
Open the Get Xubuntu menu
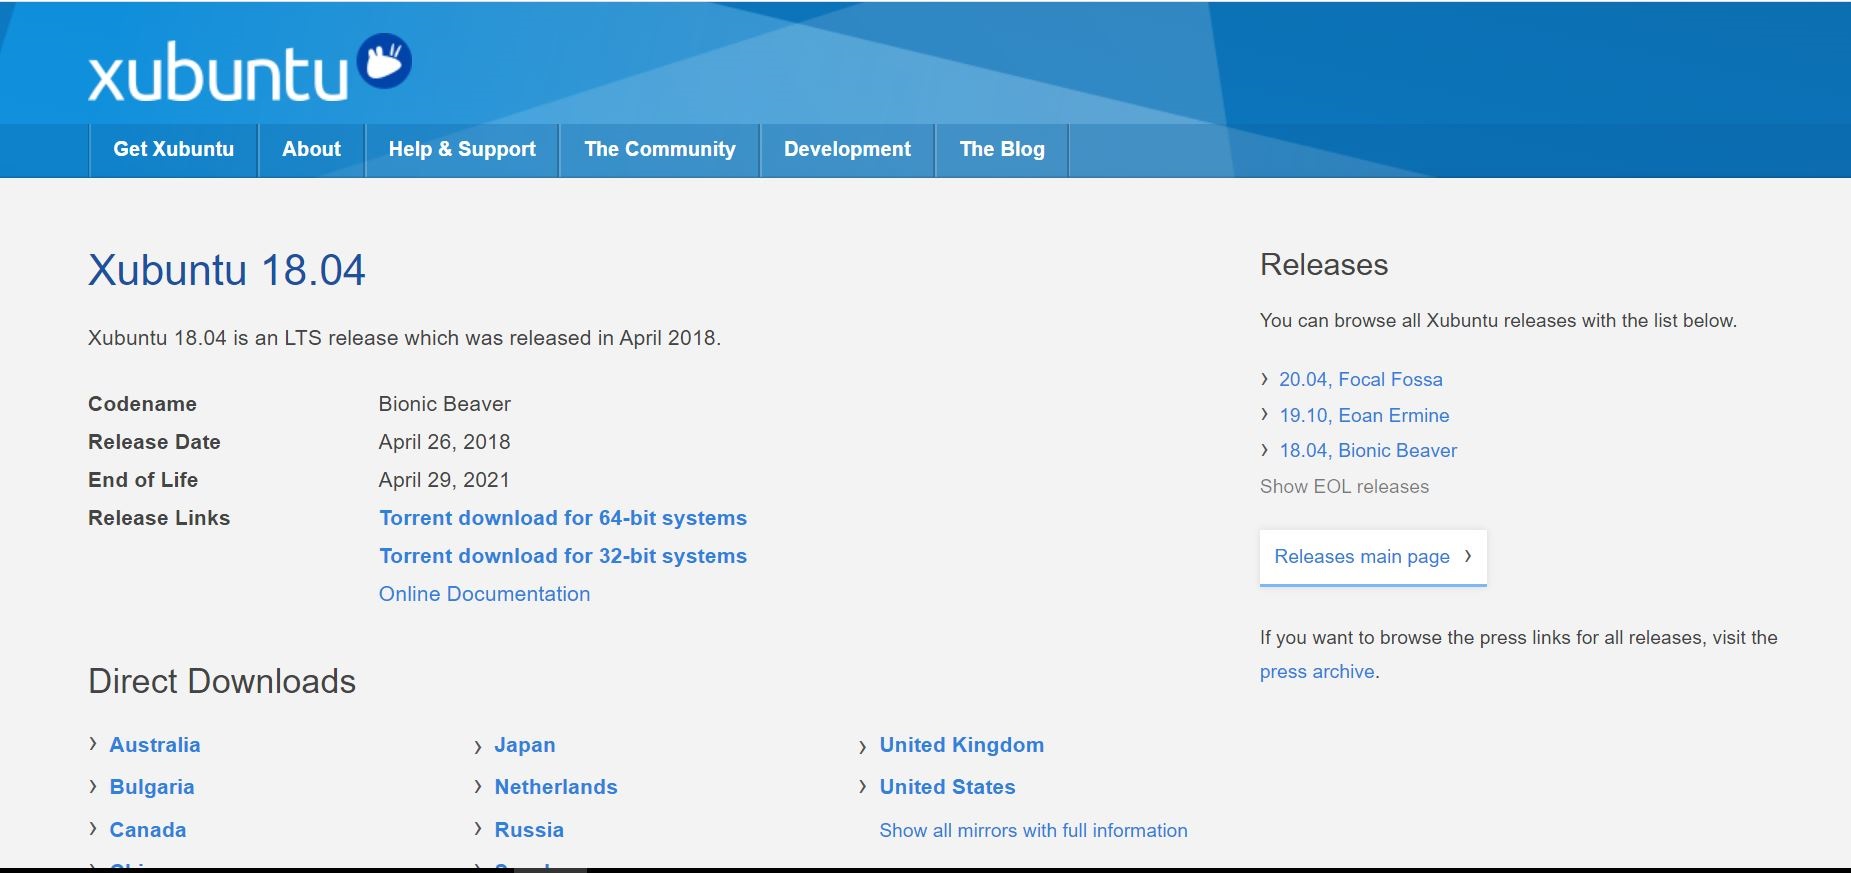(174, 150)
